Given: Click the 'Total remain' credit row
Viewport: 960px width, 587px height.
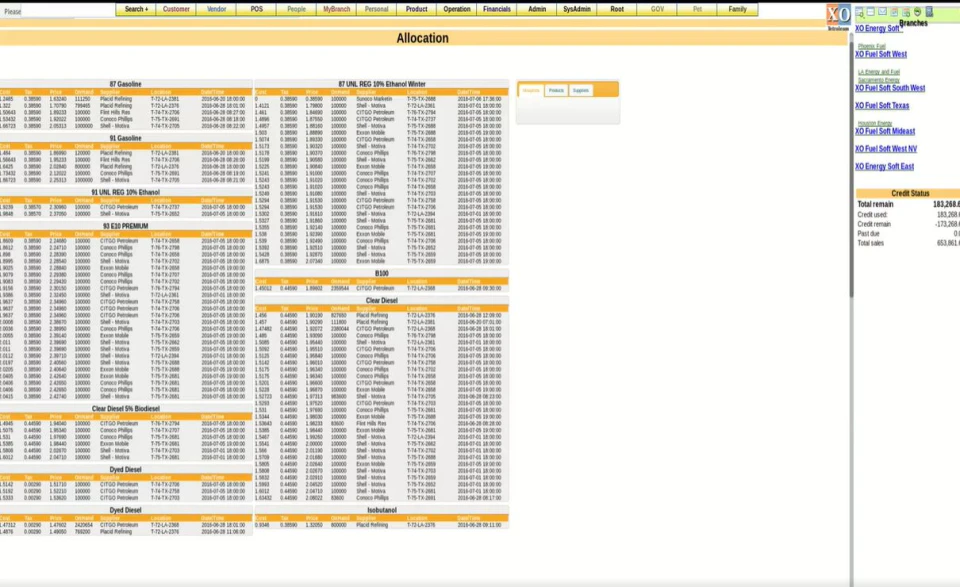Looking at the screenshot, I should tap(908, 204).
